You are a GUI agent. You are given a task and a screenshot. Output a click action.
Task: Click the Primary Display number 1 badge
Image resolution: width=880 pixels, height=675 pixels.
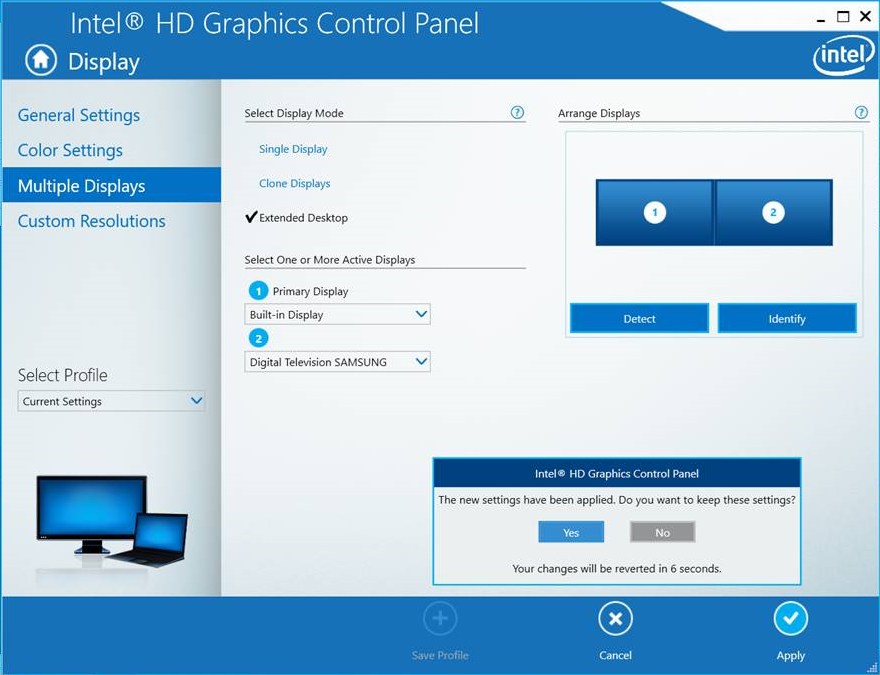coord(258,291)
